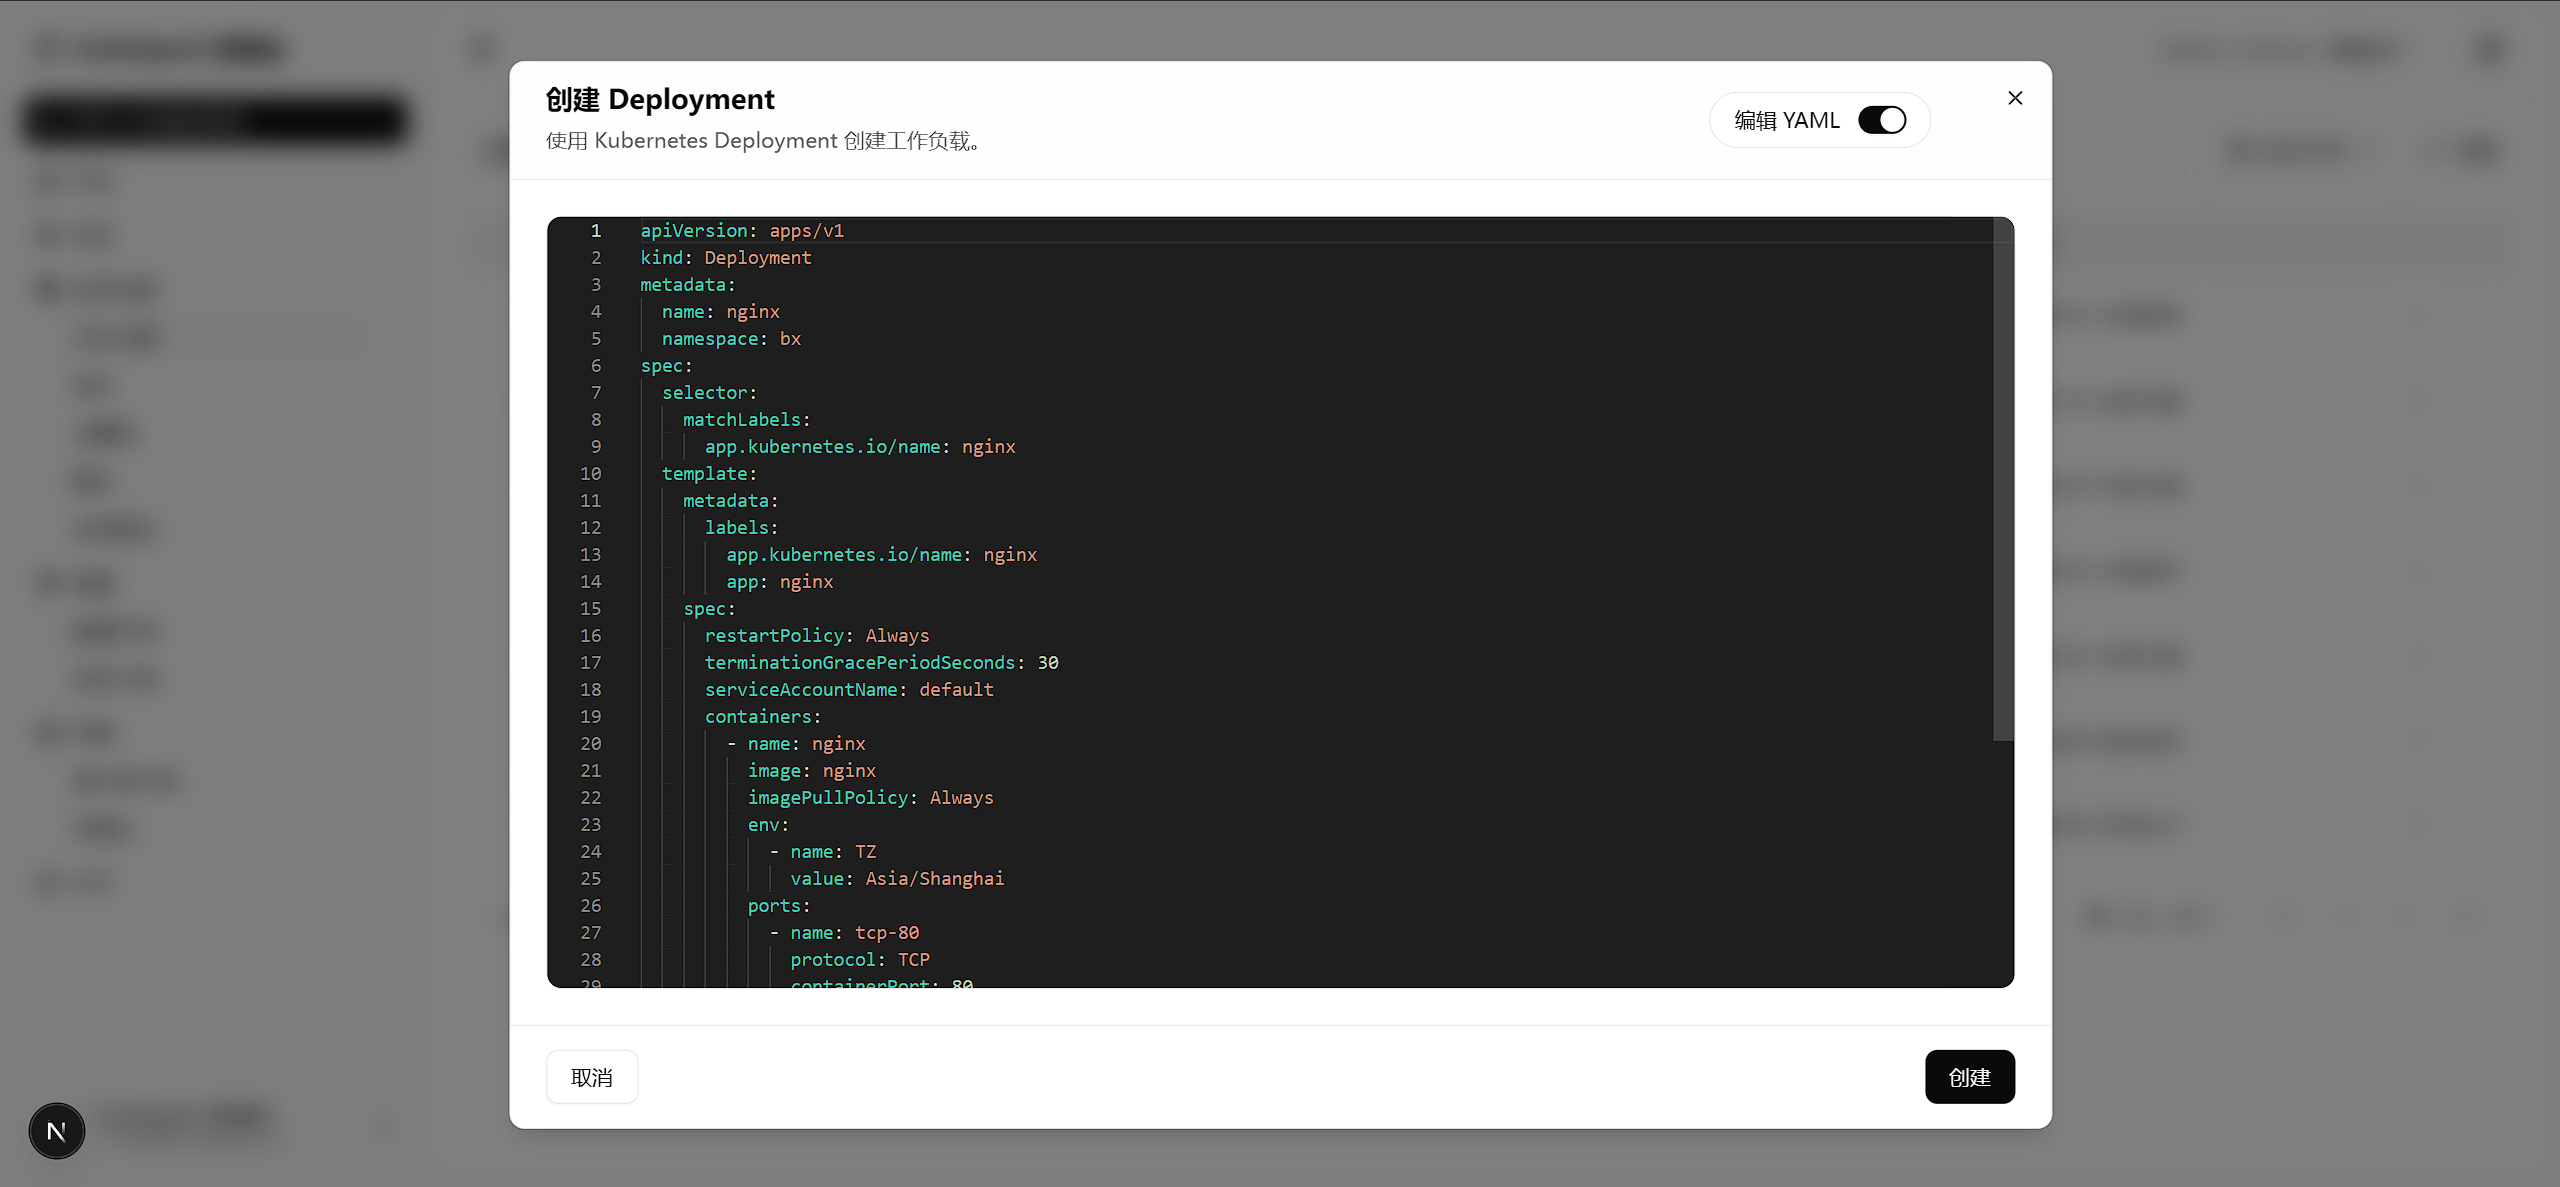
Task: Click the imagePullPolicy: Always line
Action: click(x=870, y=798)
